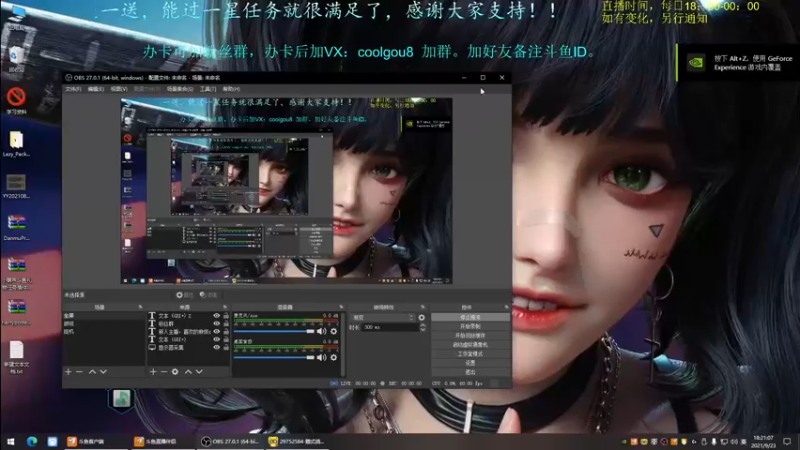
Task: Undock the Scenes panel using its corner icon
Action: coord(140,307)
